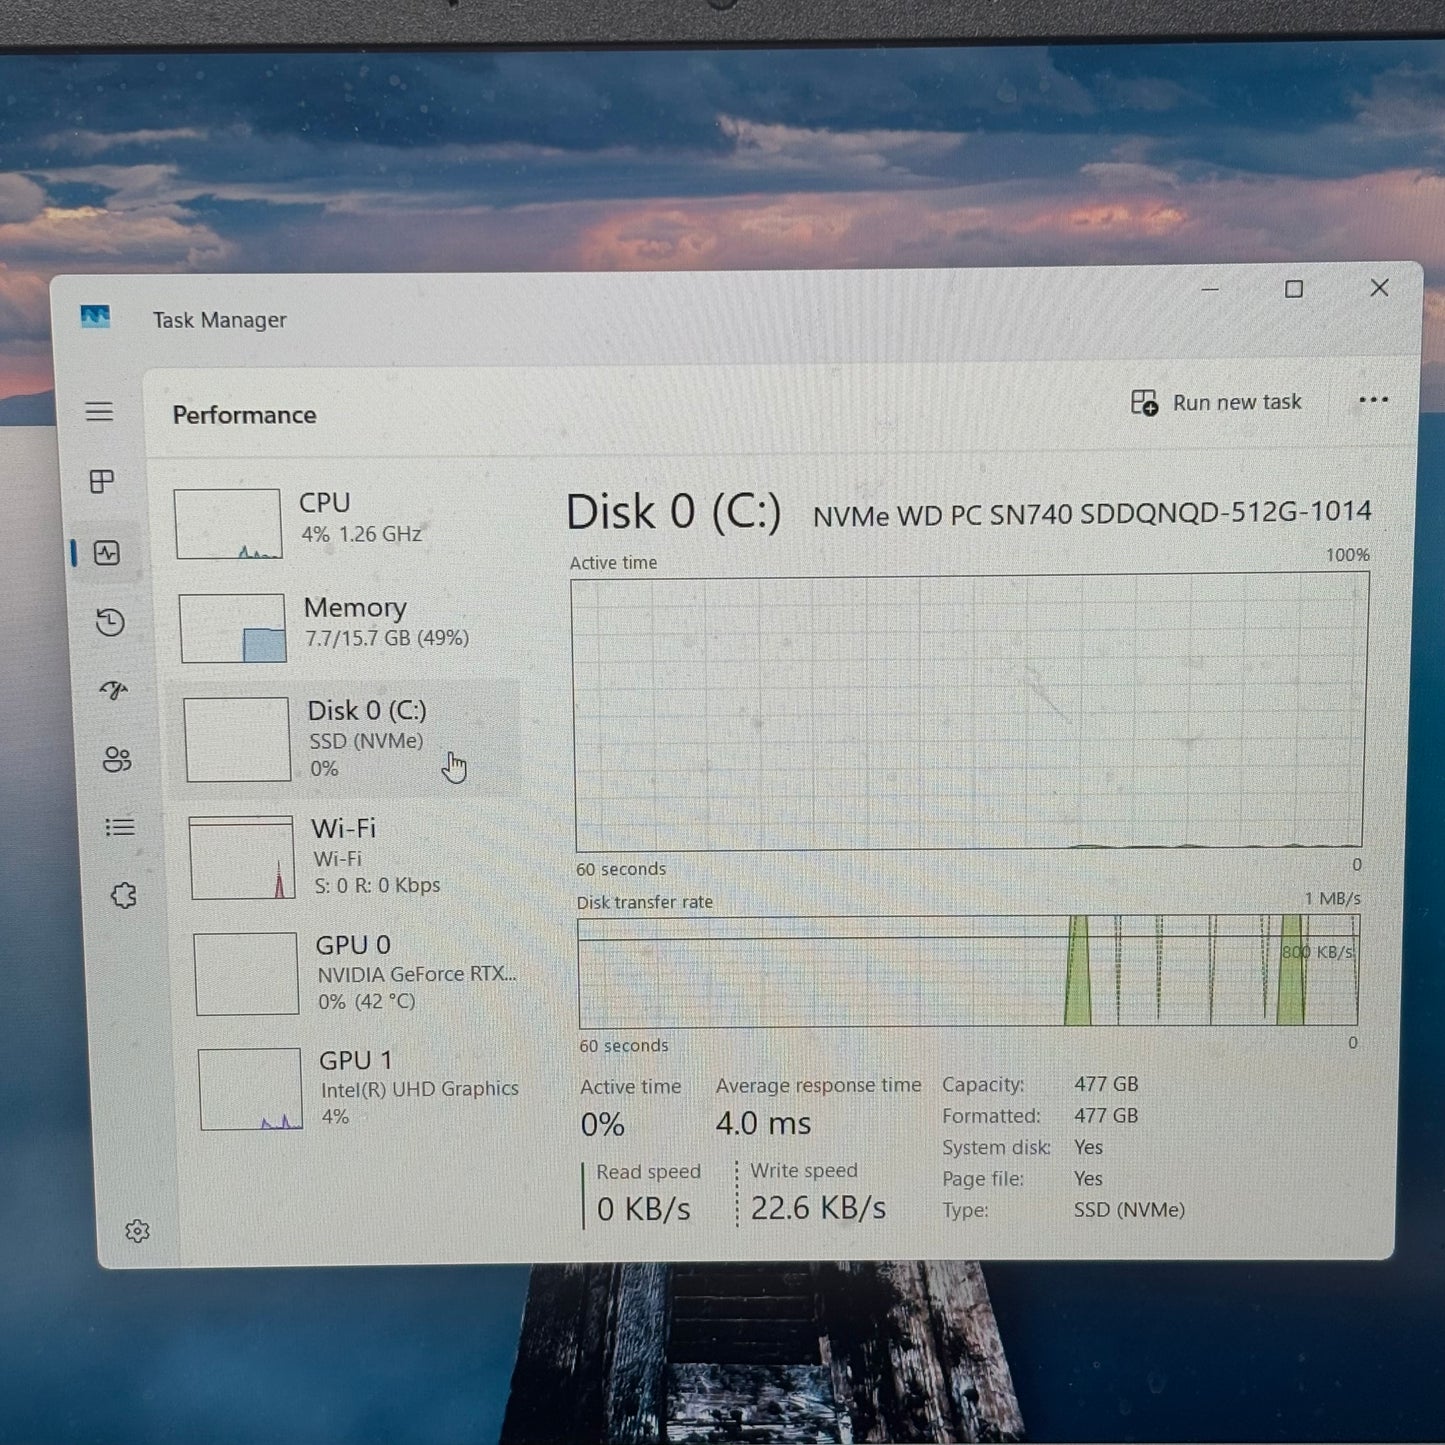Open GPU 1 Intel UHD Graphics entry

pos(358,1089)
